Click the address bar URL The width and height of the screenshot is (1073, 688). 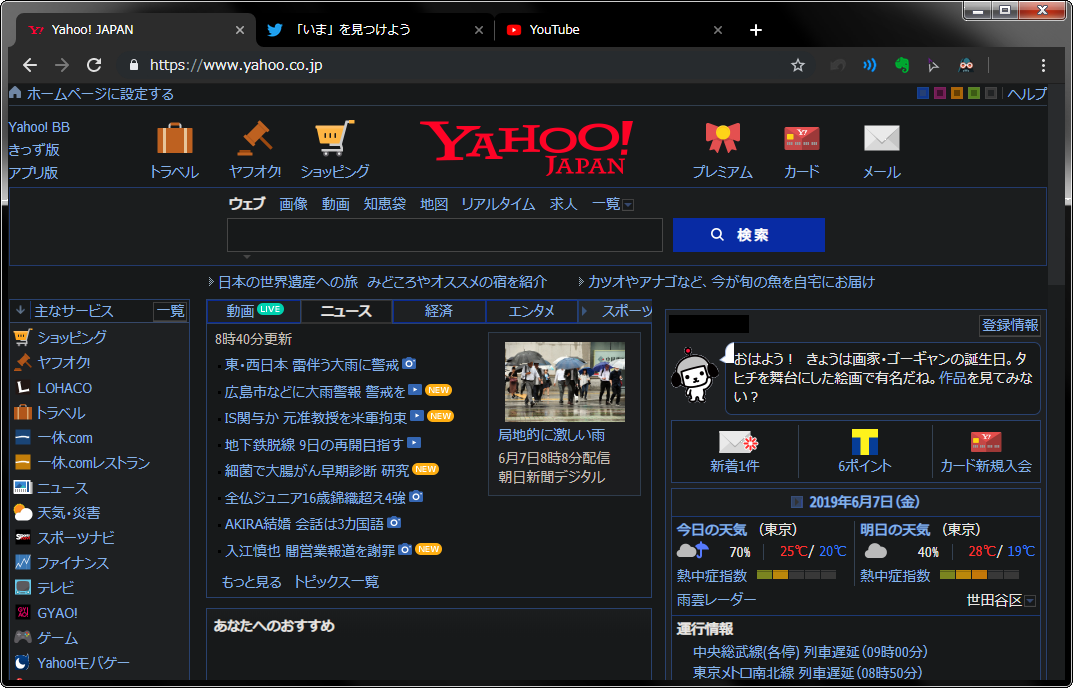pos(236,65)
